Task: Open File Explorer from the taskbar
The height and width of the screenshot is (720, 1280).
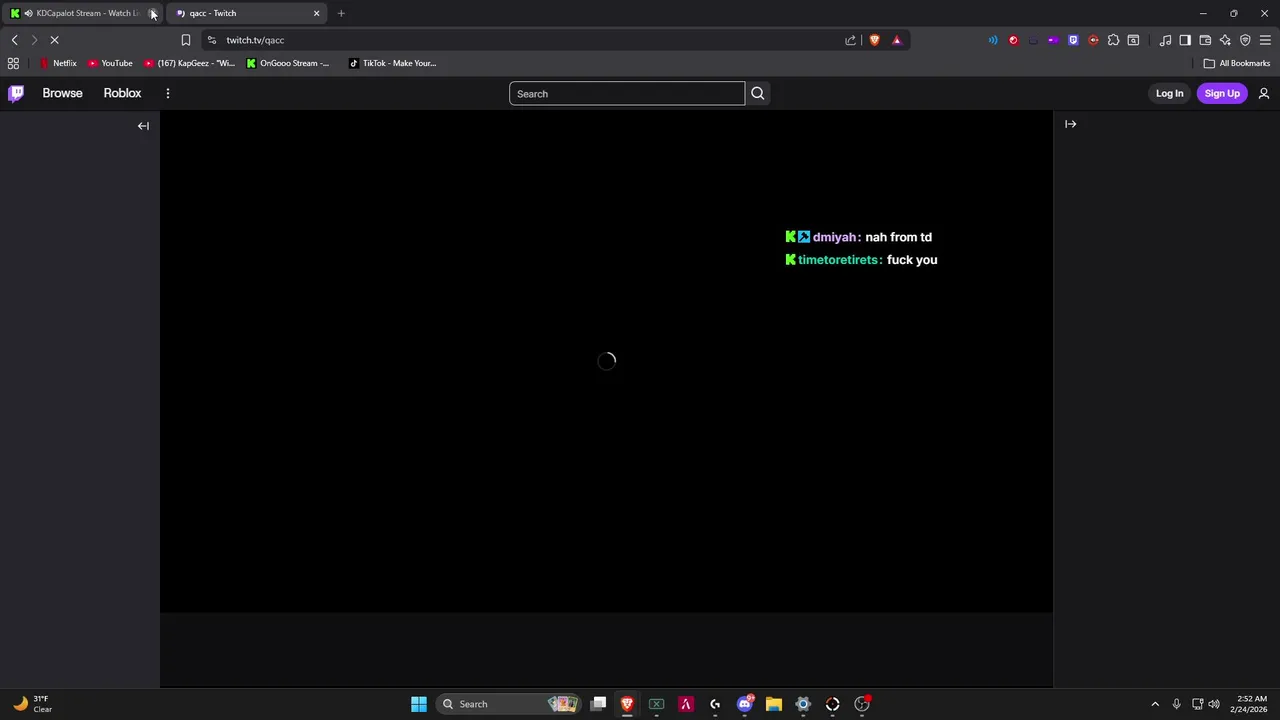Action: click(x=773, y=704)
